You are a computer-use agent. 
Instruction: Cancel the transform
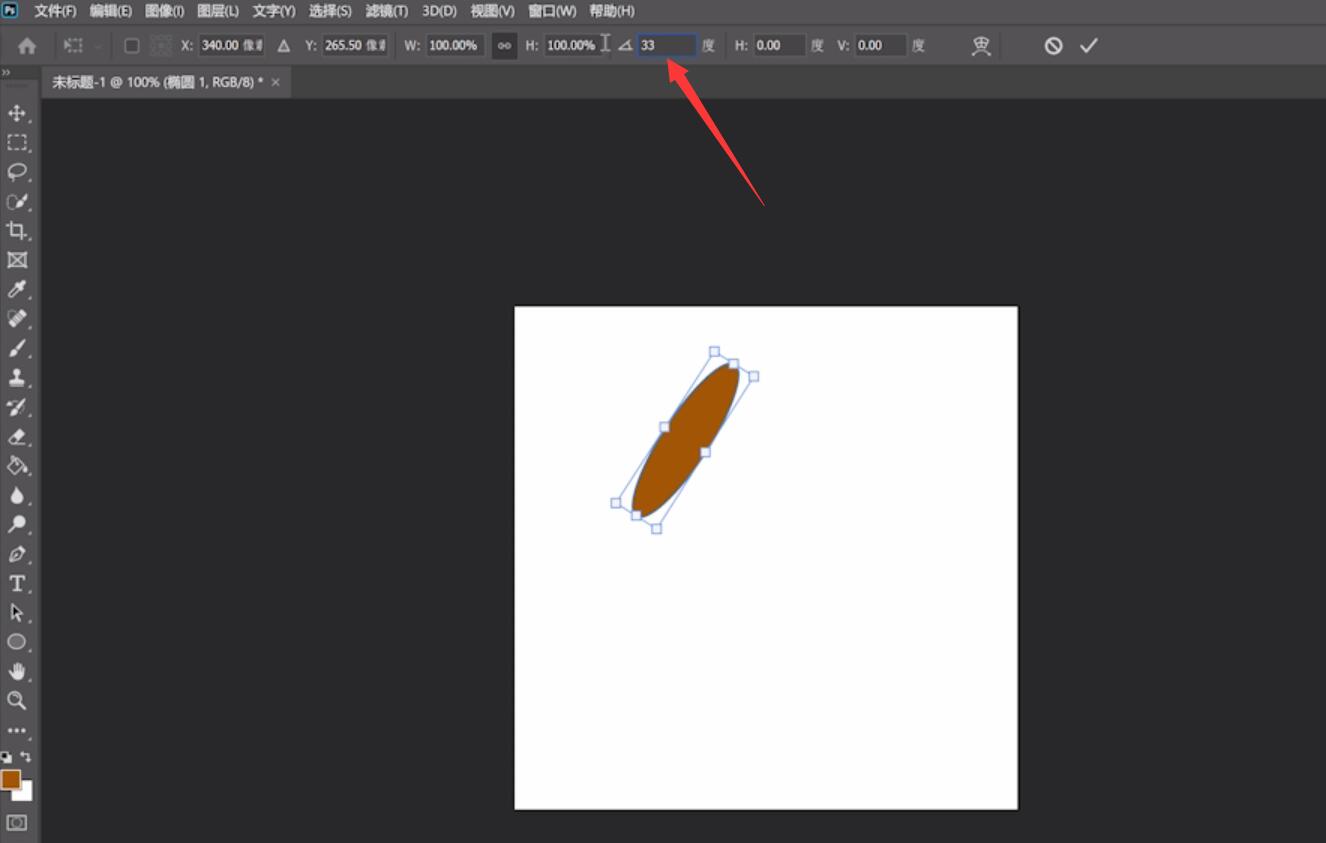coord(1053,46)
